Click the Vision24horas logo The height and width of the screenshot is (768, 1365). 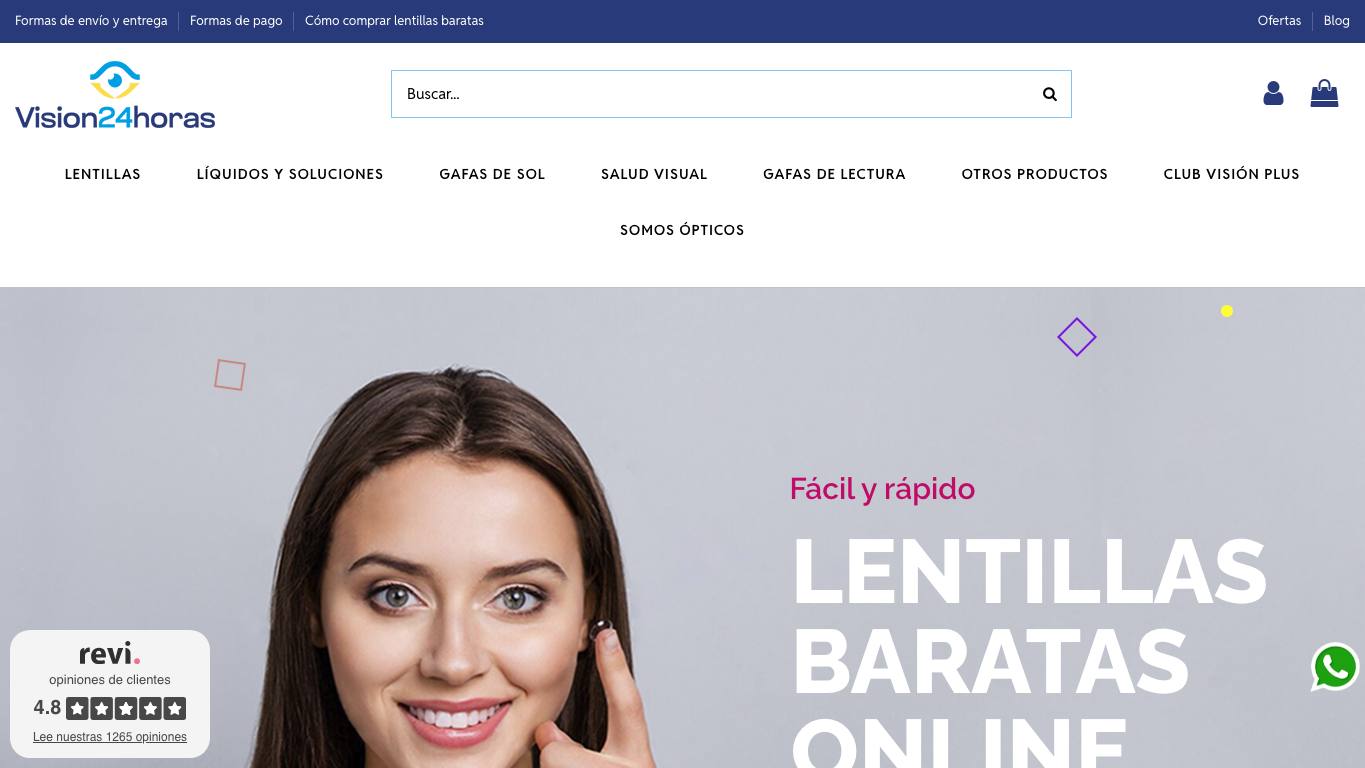point(115,95)
